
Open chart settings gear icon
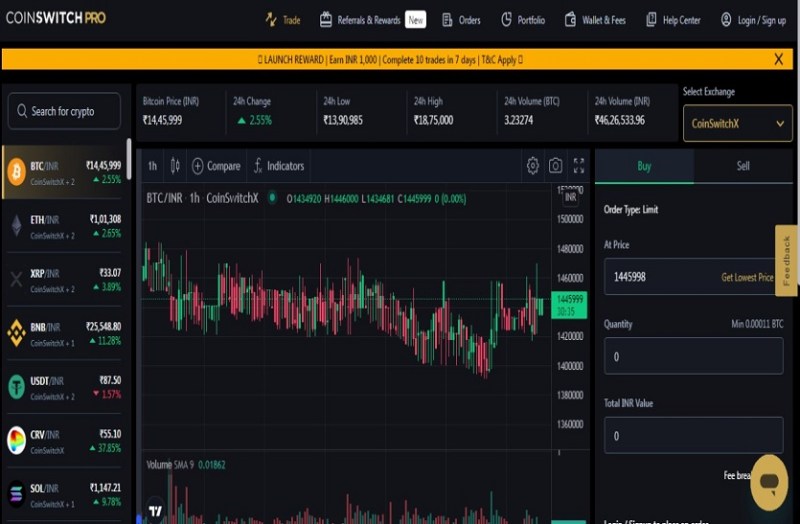tap(533, 166)
